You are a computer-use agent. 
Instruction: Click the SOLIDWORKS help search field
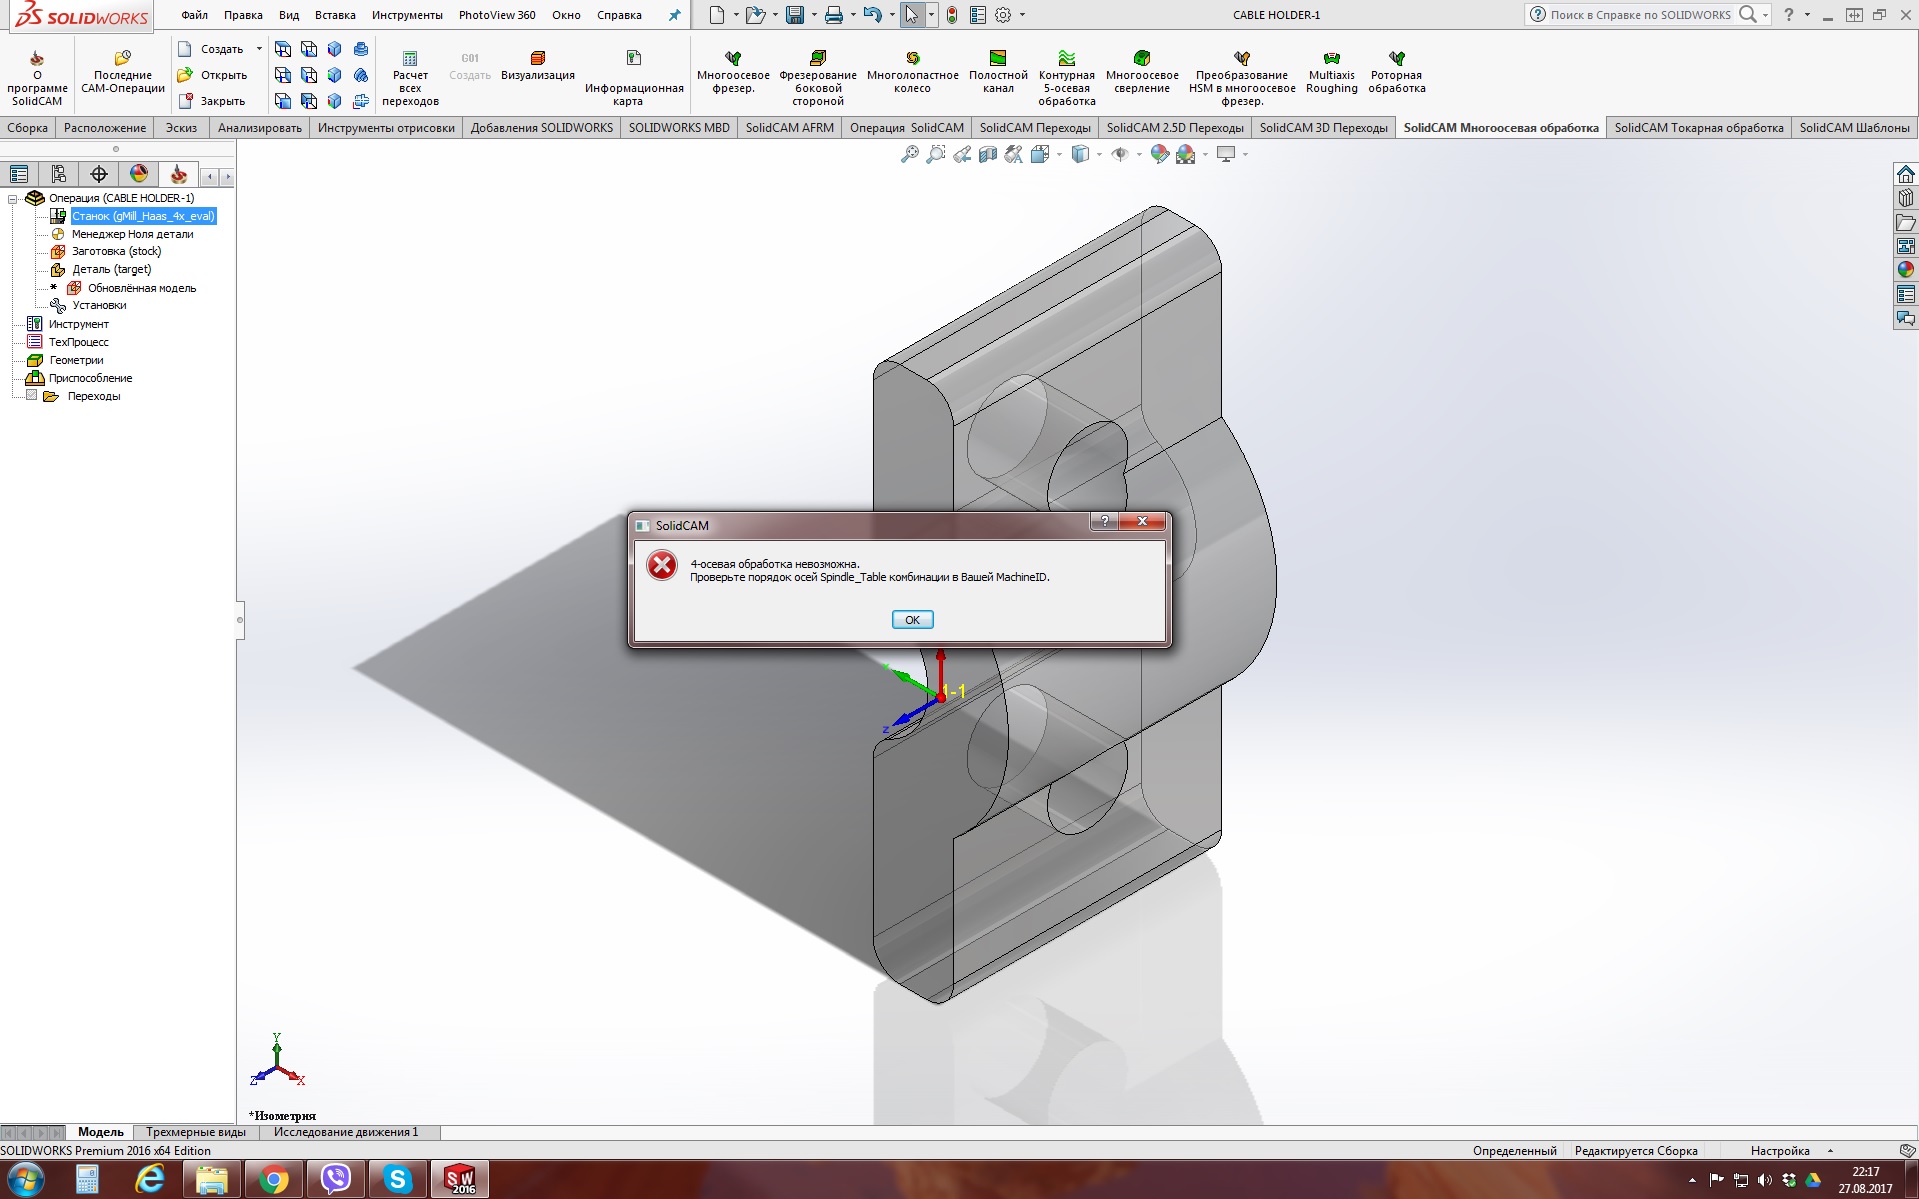(x=1640, y=15)
